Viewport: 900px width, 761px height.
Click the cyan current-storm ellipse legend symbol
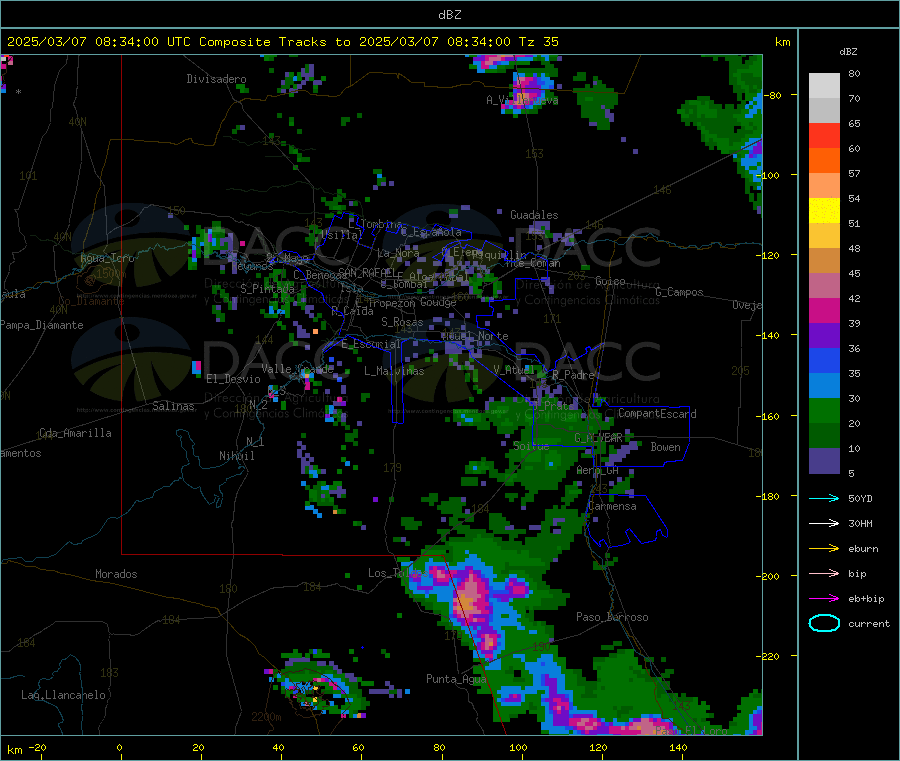click(x=824, y=623)
